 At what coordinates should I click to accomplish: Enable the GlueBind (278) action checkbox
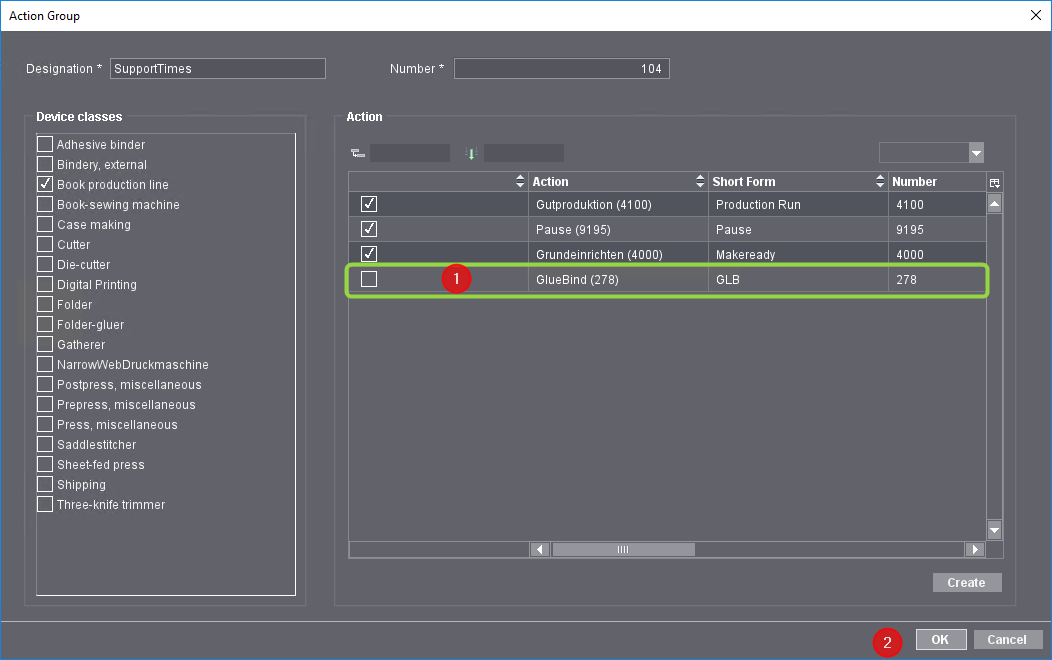pos(369,279)
